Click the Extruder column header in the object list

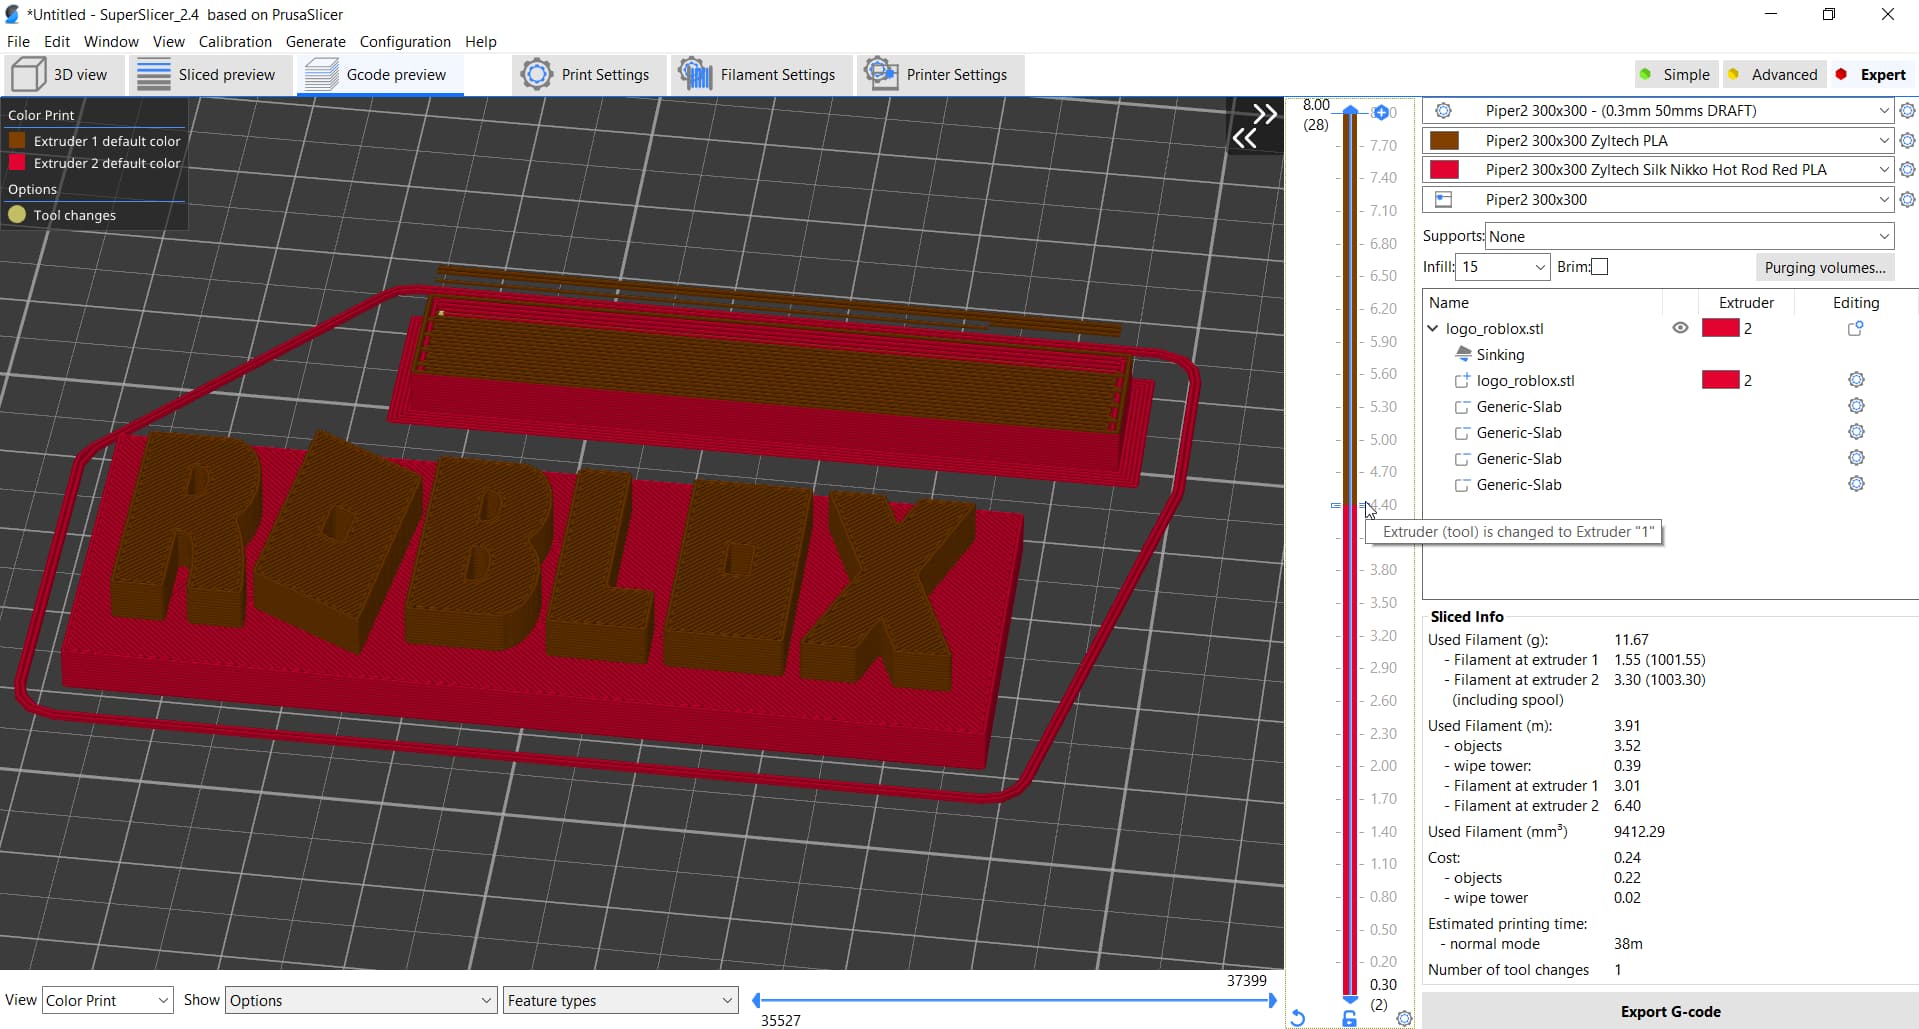(1746, 303)
